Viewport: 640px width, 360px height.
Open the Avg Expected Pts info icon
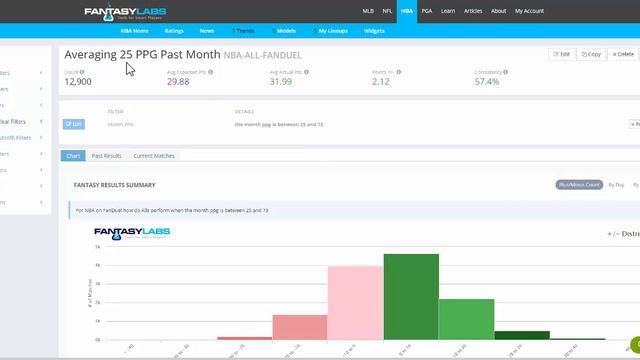(211, 72)
